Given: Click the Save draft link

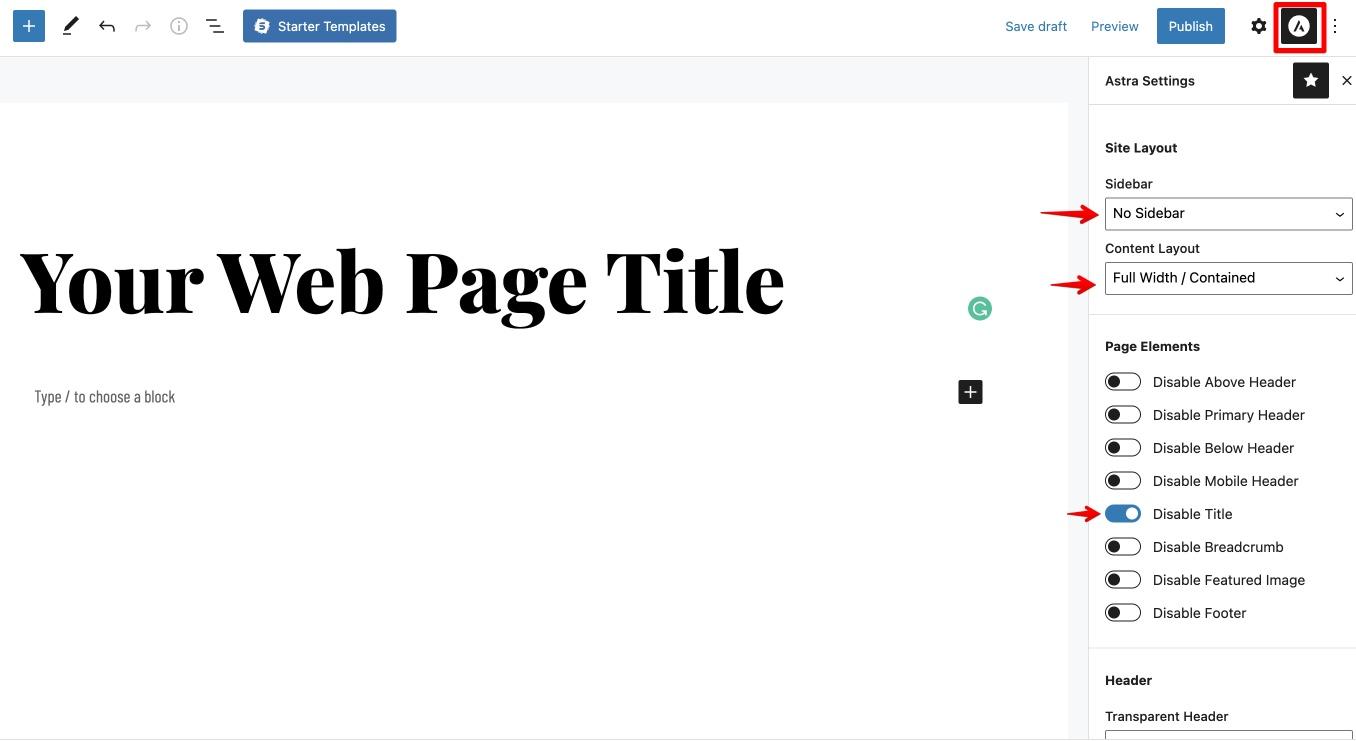Looking at the screenshot, I should point(1036,26).
